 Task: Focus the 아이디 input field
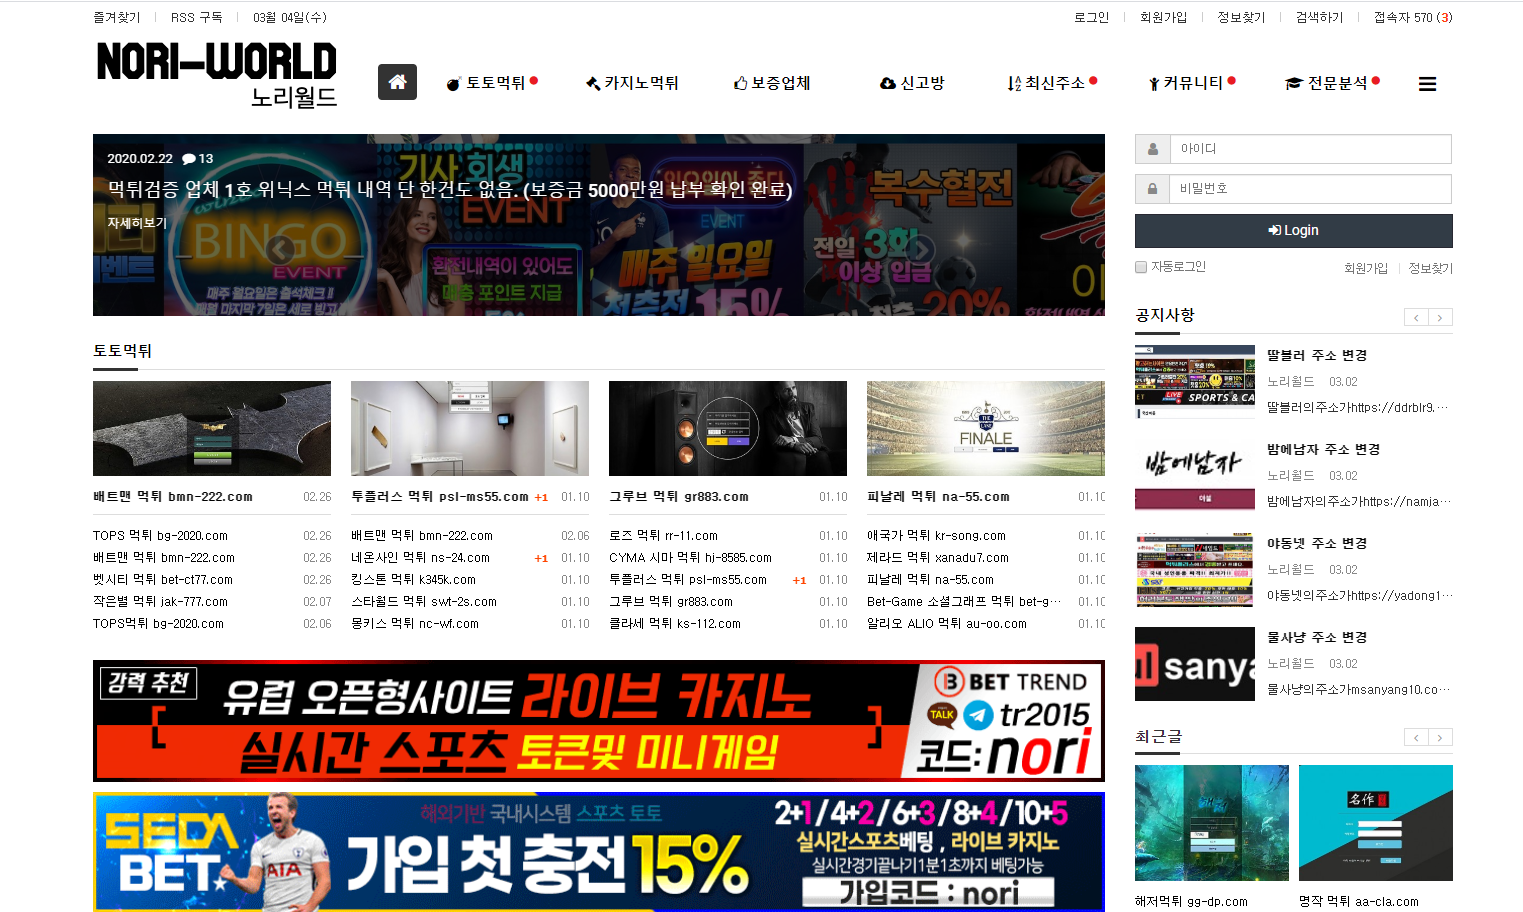1310,149
